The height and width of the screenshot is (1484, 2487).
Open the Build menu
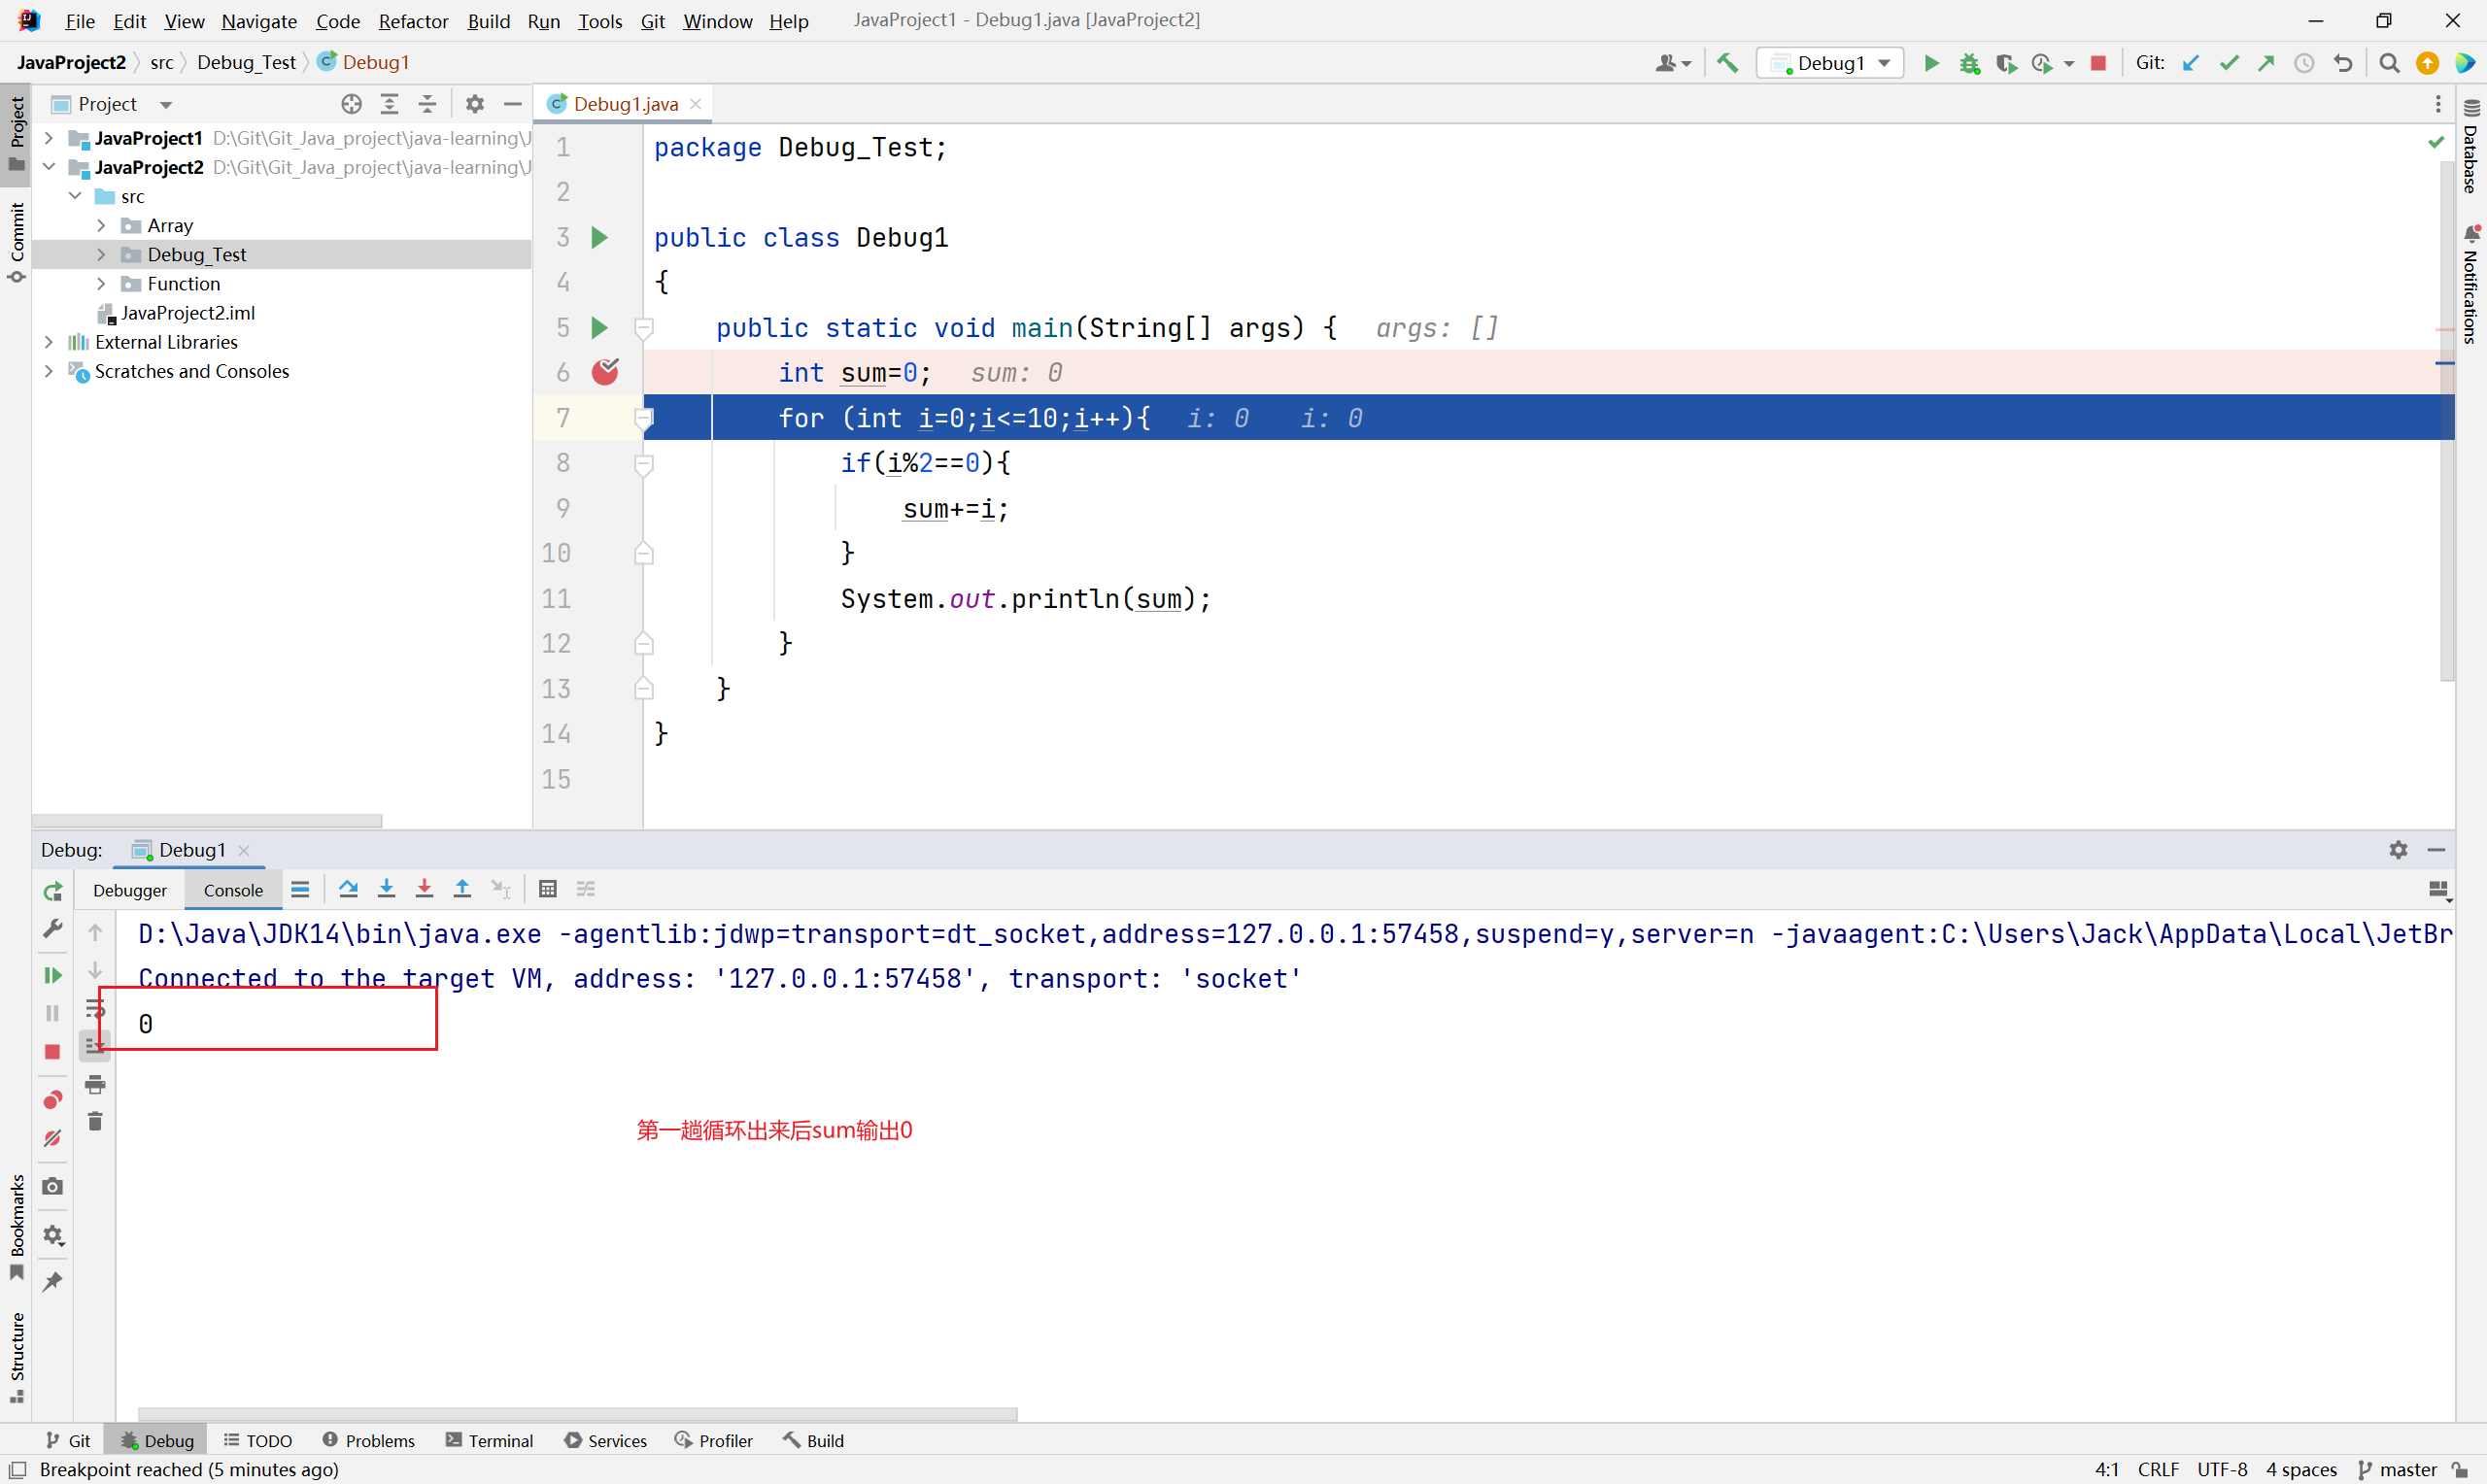tap(489, 21)
